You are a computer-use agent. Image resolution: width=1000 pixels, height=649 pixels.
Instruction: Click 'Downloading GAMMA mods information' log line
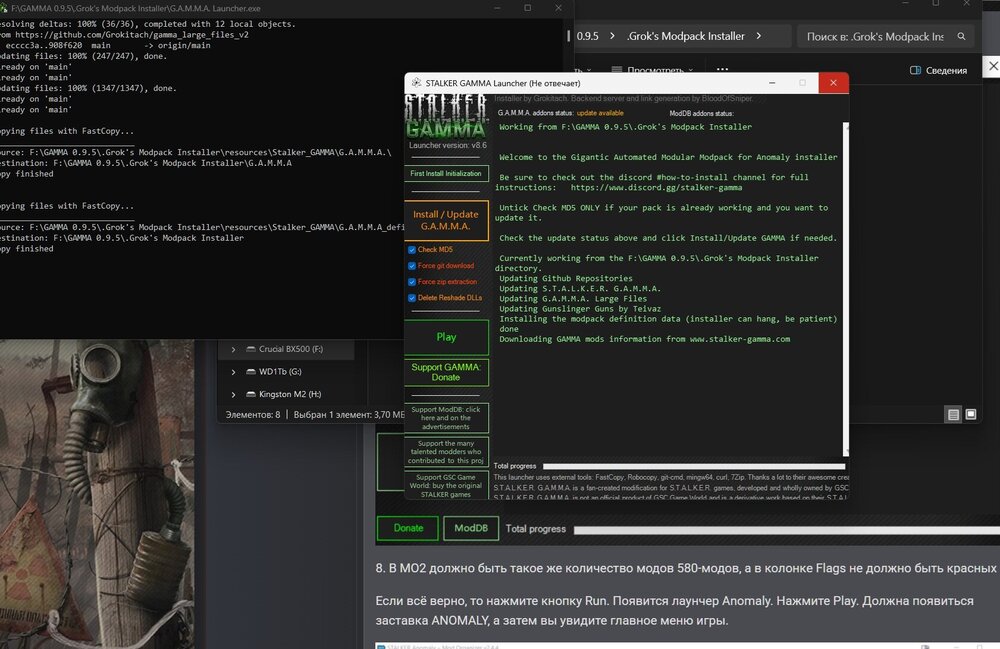point(644,339)
